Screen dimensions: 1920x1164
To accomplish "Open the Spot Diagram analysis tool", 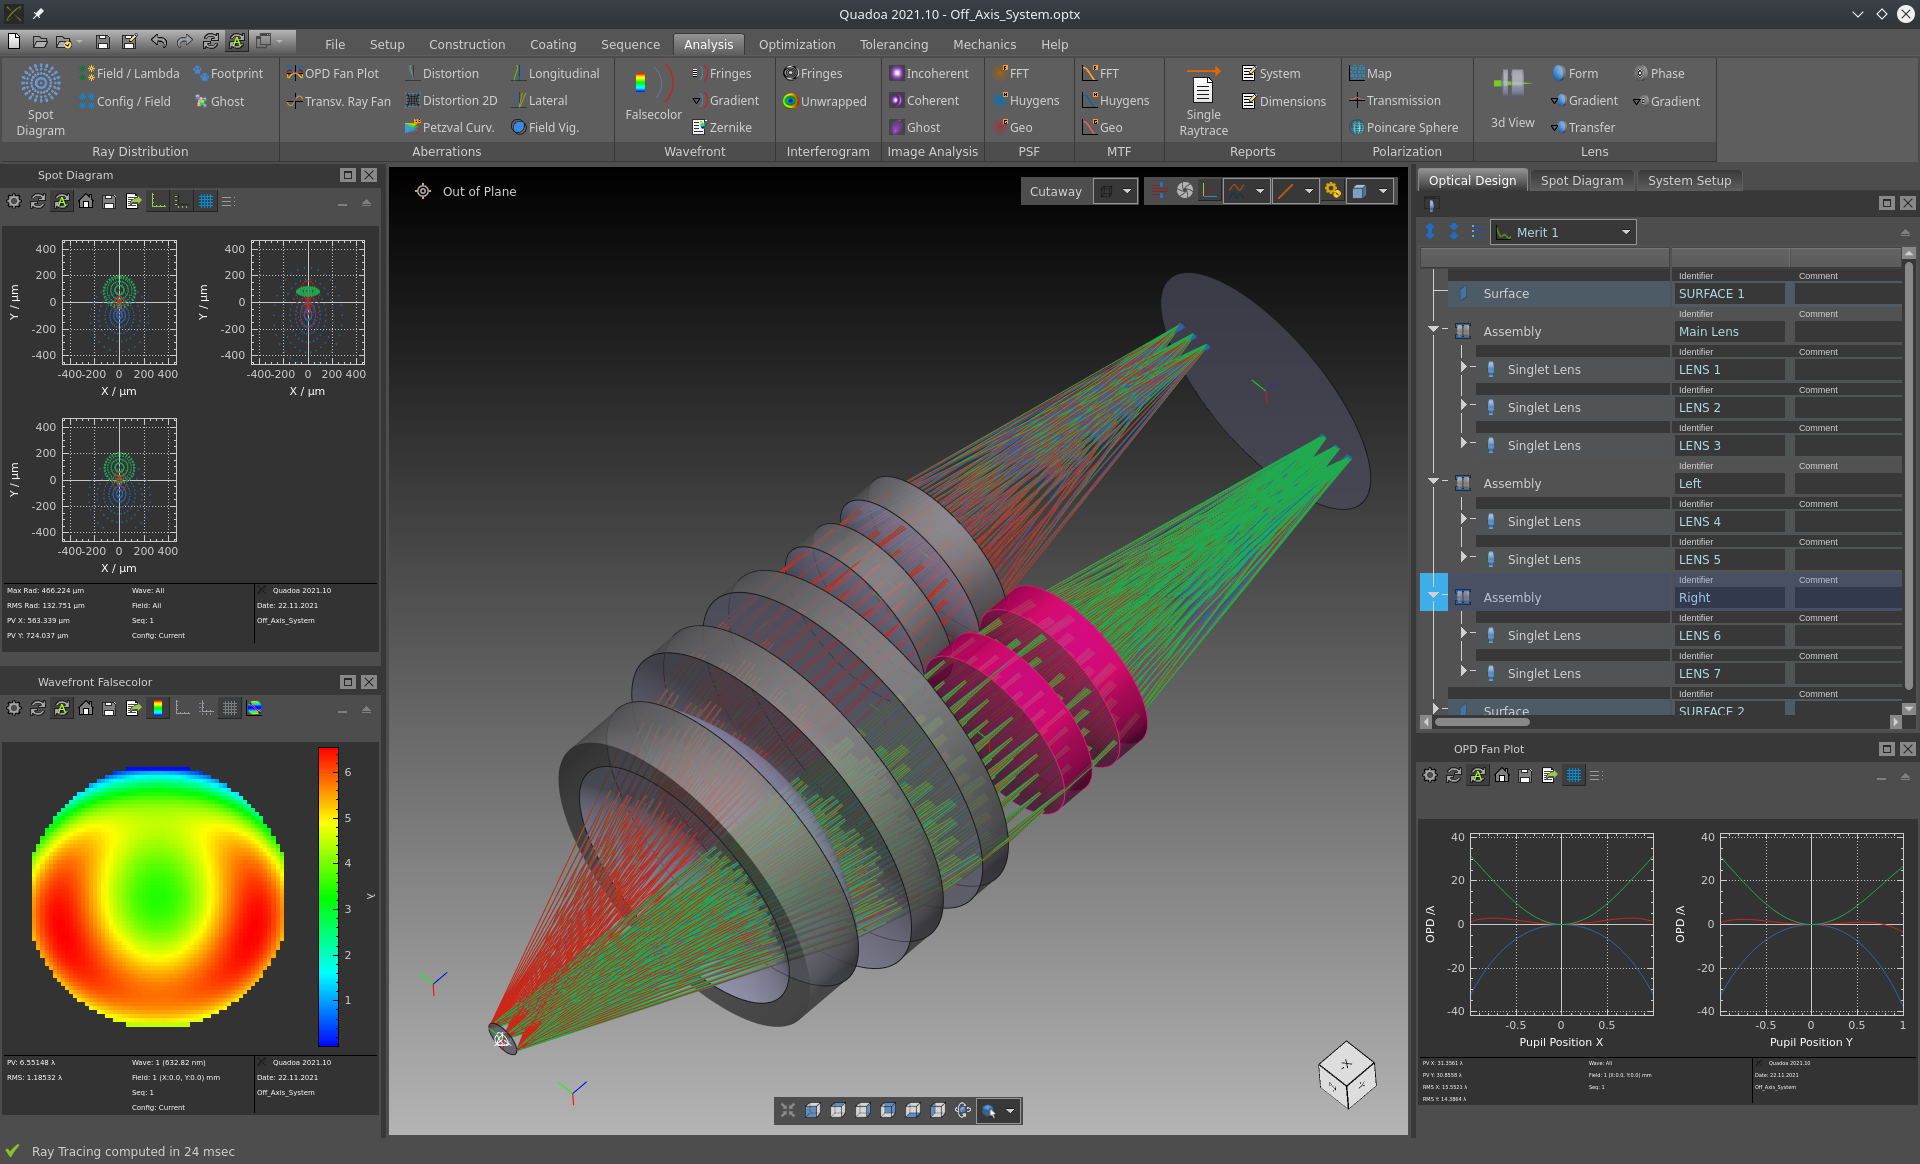I will [x=41, y=100].
